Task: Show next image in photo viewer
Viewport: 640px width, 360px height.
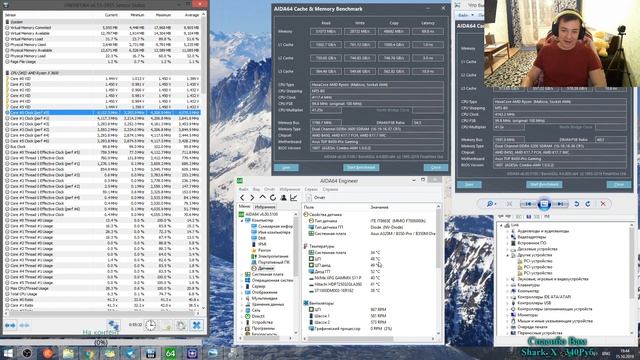Action: tap(560, 204)
